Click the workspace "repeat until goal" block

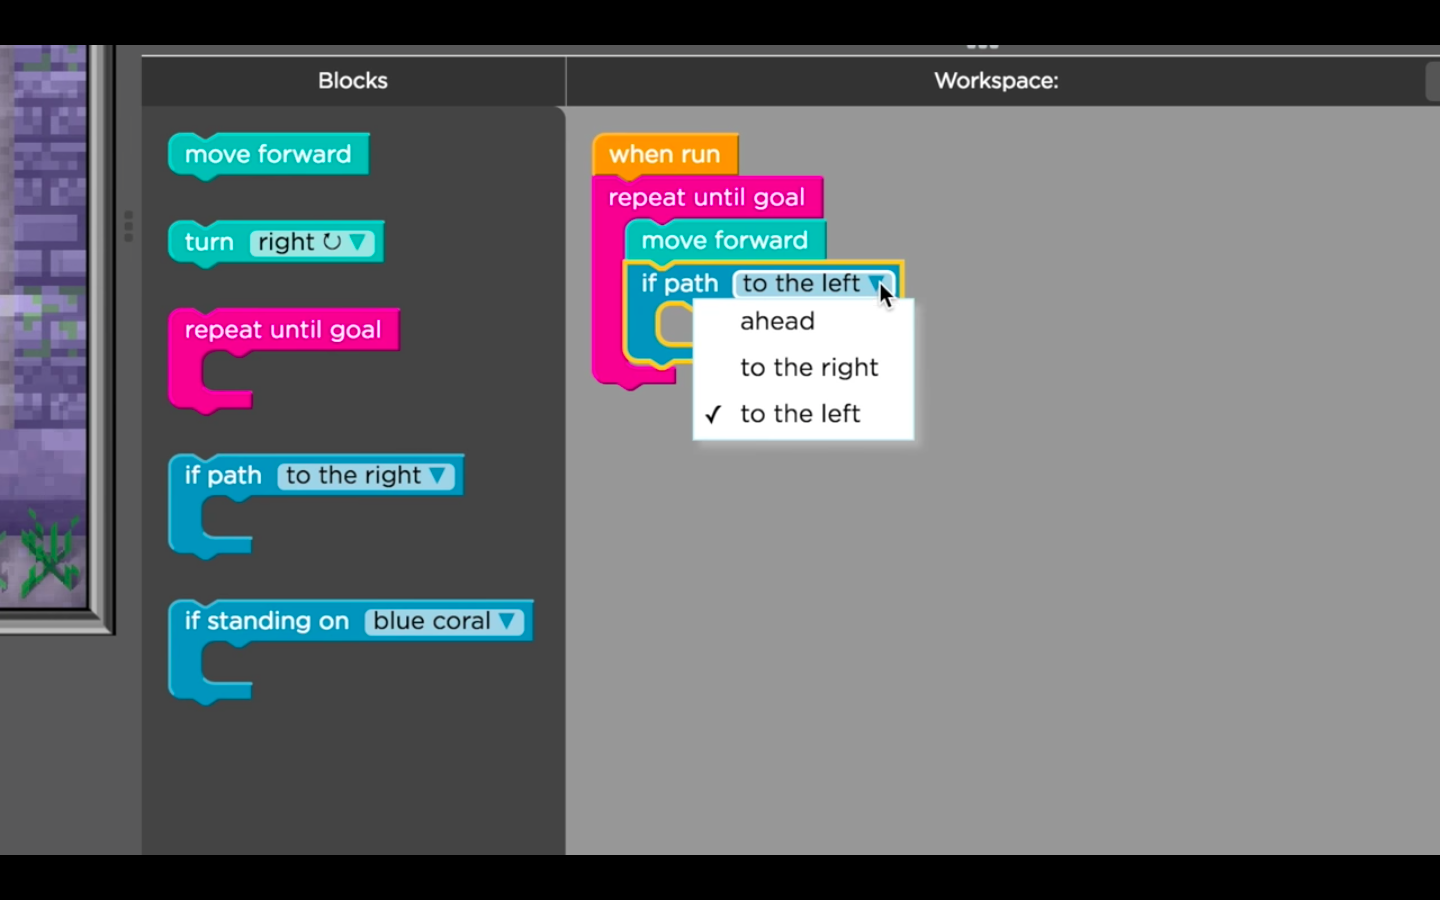point(706,198)
